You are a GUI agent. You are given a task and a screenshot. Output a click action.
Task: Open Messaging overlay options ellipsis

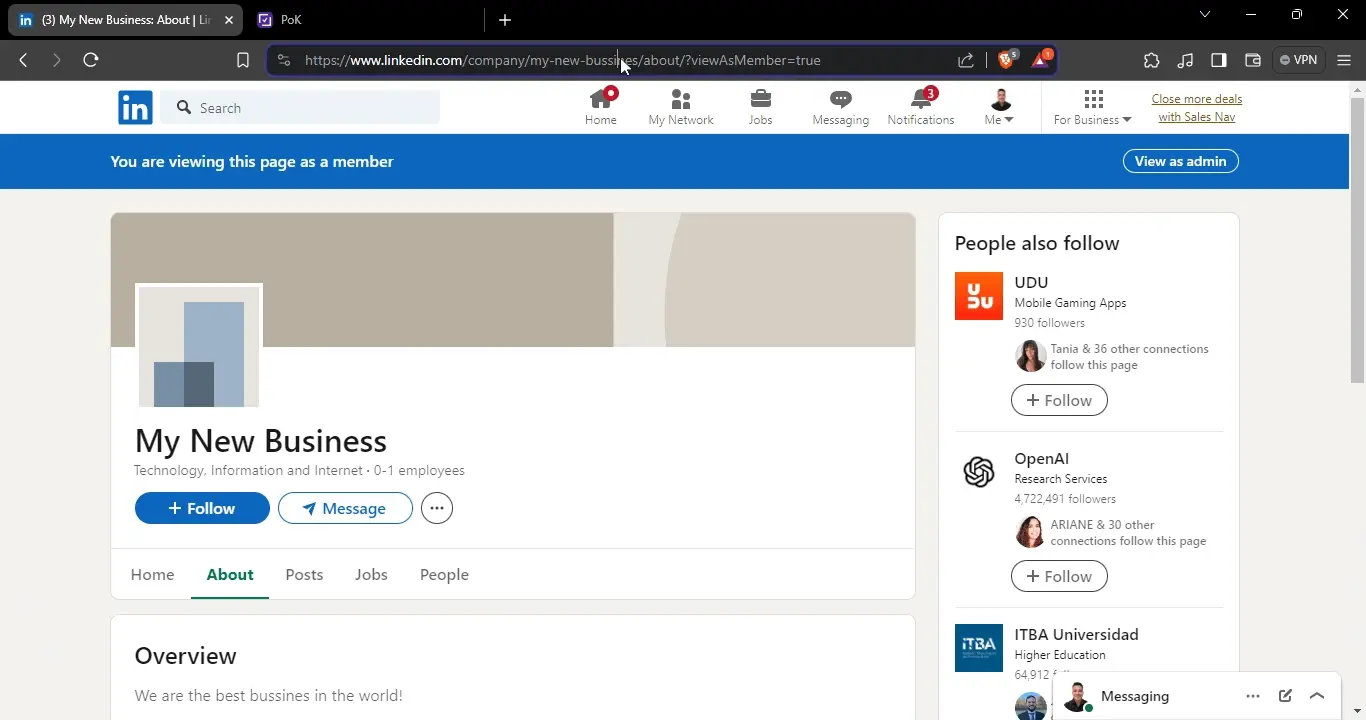coord(1253,696)
